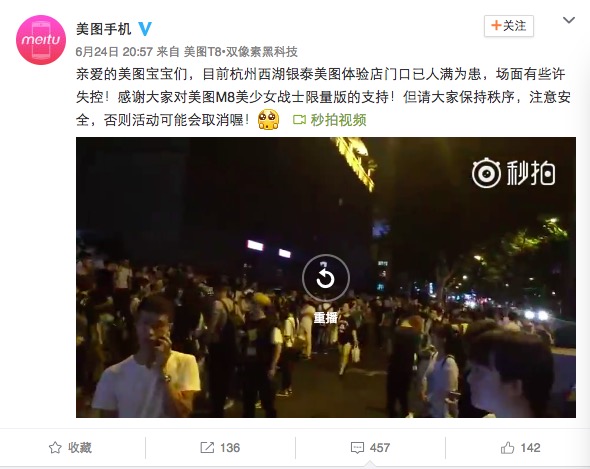Image resolution: width=590 pixels, height=469 pixels.
Task: Expand the post options chevron menu
Action: pos(569,20)
